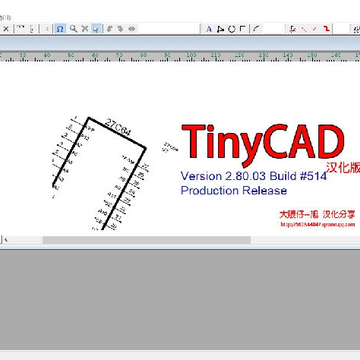Click the gray X icon beside magnifier
Viewport: 360px width, 360px height.
coord(85,29)
